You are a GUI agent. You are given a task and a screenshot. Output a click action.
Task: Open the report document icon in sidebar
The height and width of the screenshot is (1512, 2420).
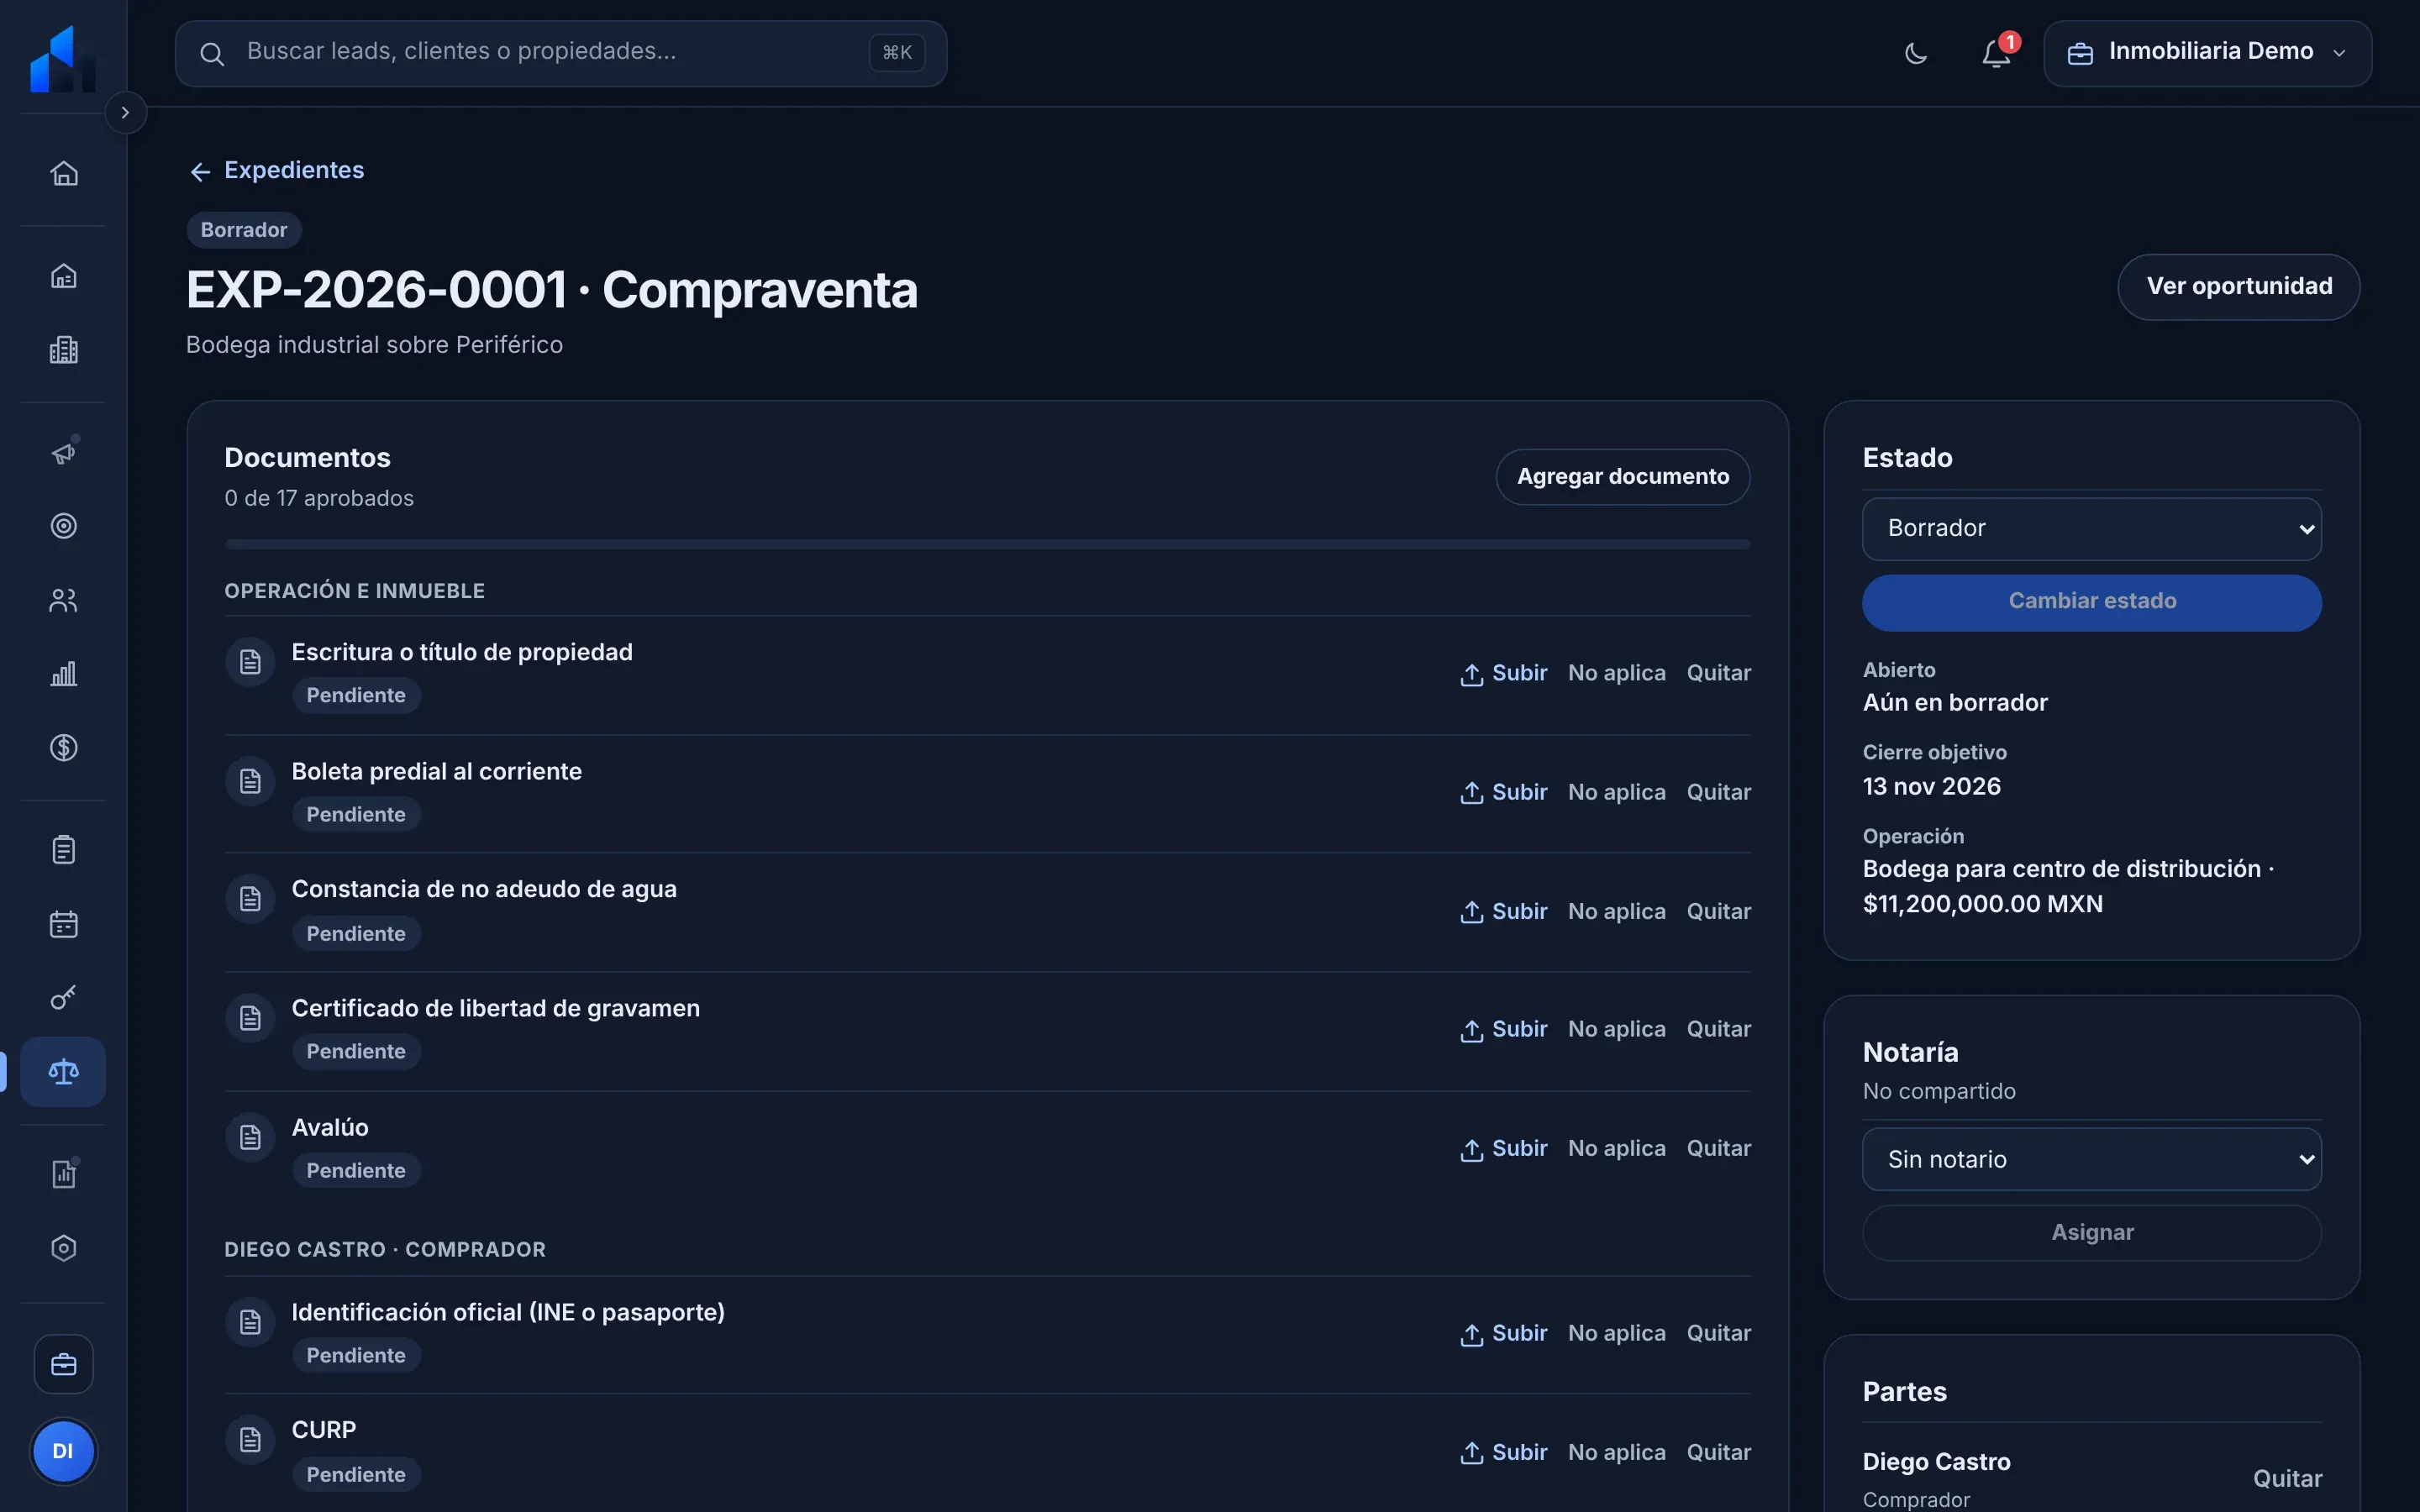point(63,1174)
